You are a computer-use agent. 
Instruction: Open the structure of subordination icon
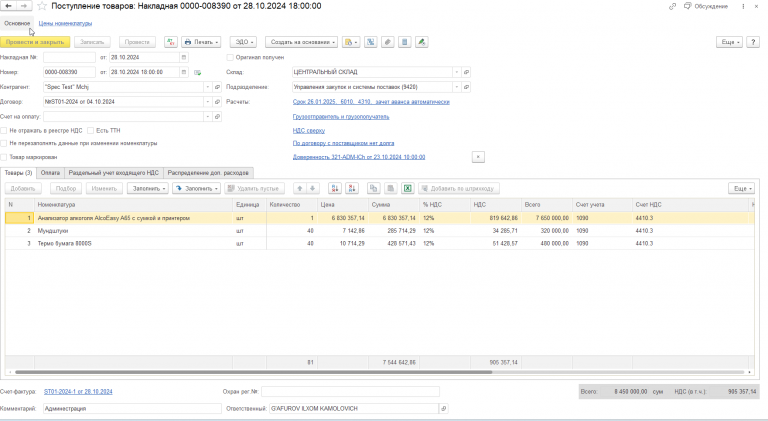(x=371, y=42)
